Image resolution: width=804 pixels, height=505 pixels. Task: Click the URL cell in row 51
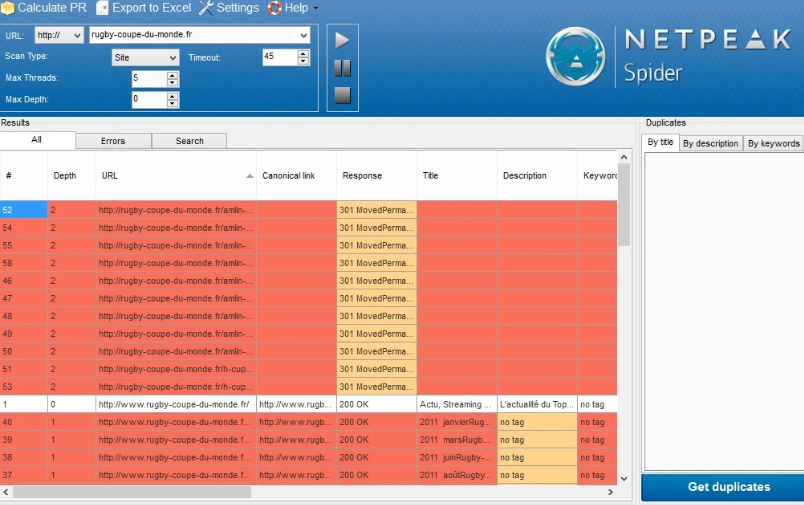176,369
